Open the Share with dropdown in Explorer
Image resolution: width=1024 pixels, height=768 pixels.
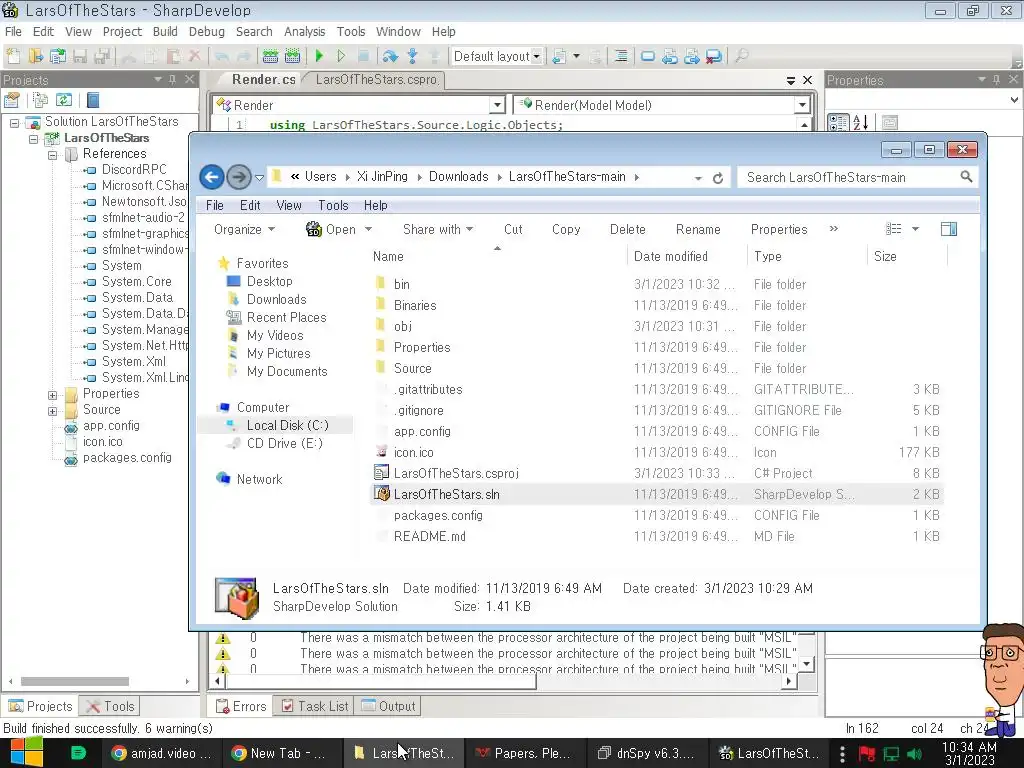point(438,229)
